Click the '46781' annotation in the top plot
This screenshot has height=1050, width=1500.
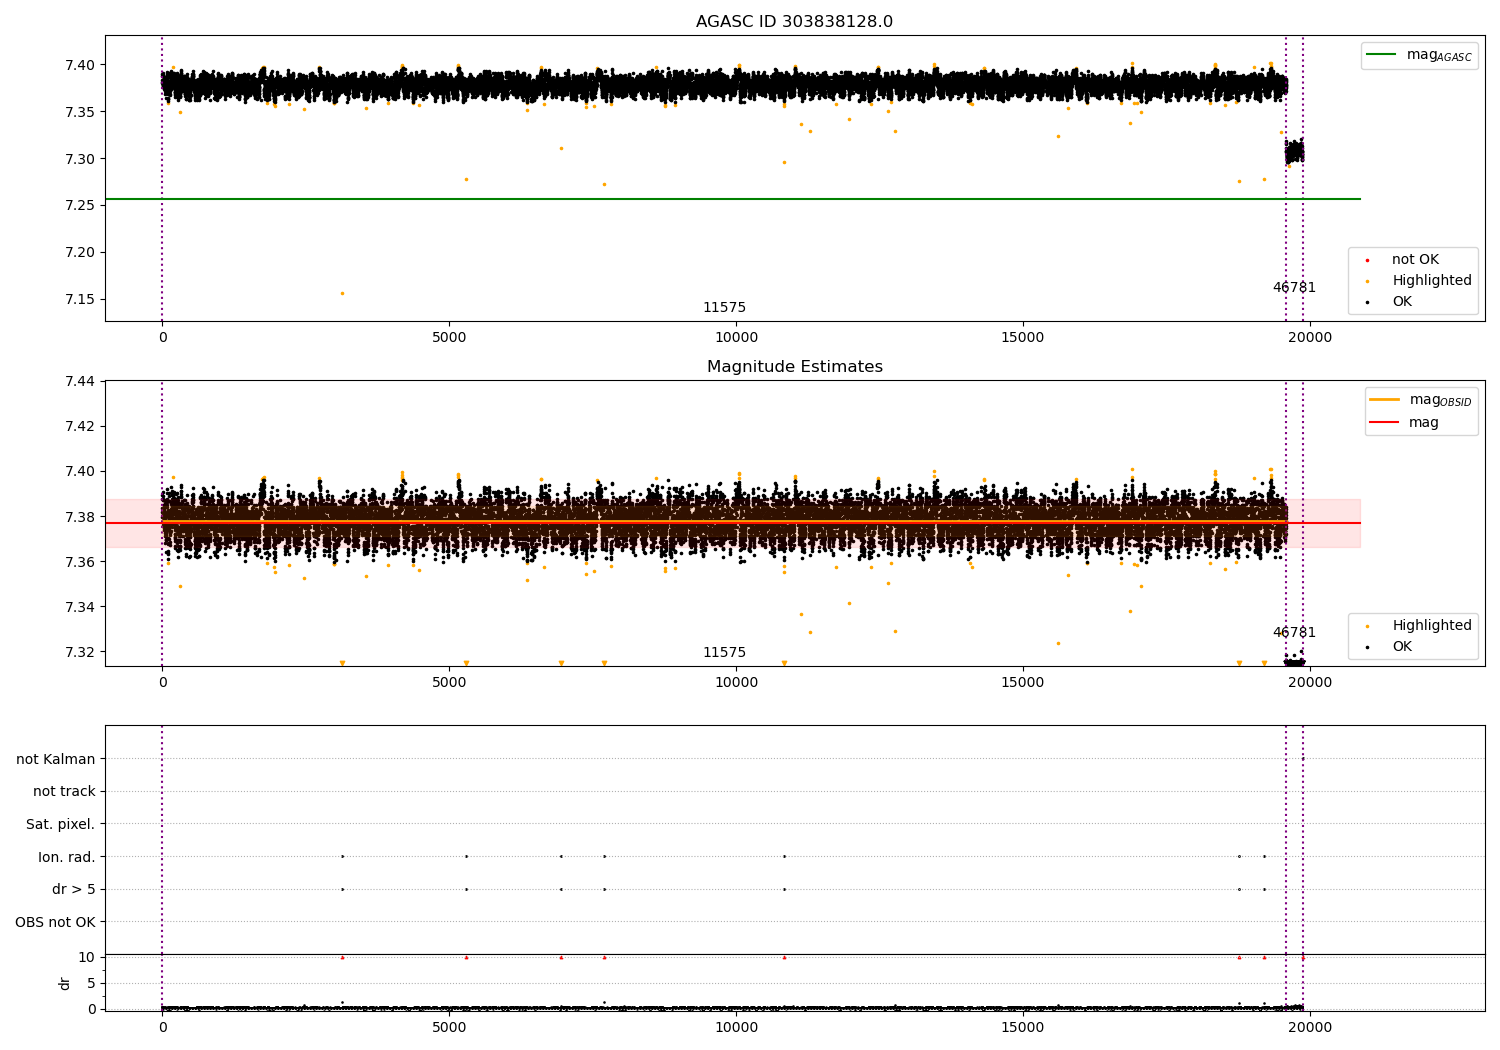coord(1294,288)
